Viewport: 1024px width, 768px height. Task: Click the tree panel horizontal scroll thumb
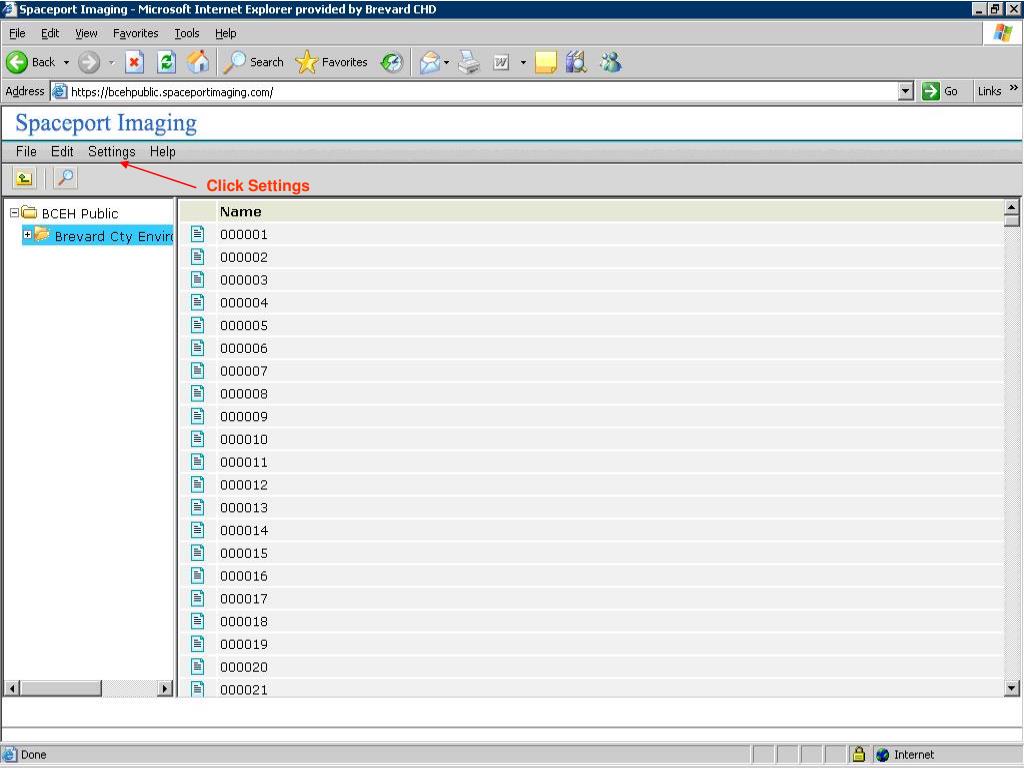click(x=60, y=688)
